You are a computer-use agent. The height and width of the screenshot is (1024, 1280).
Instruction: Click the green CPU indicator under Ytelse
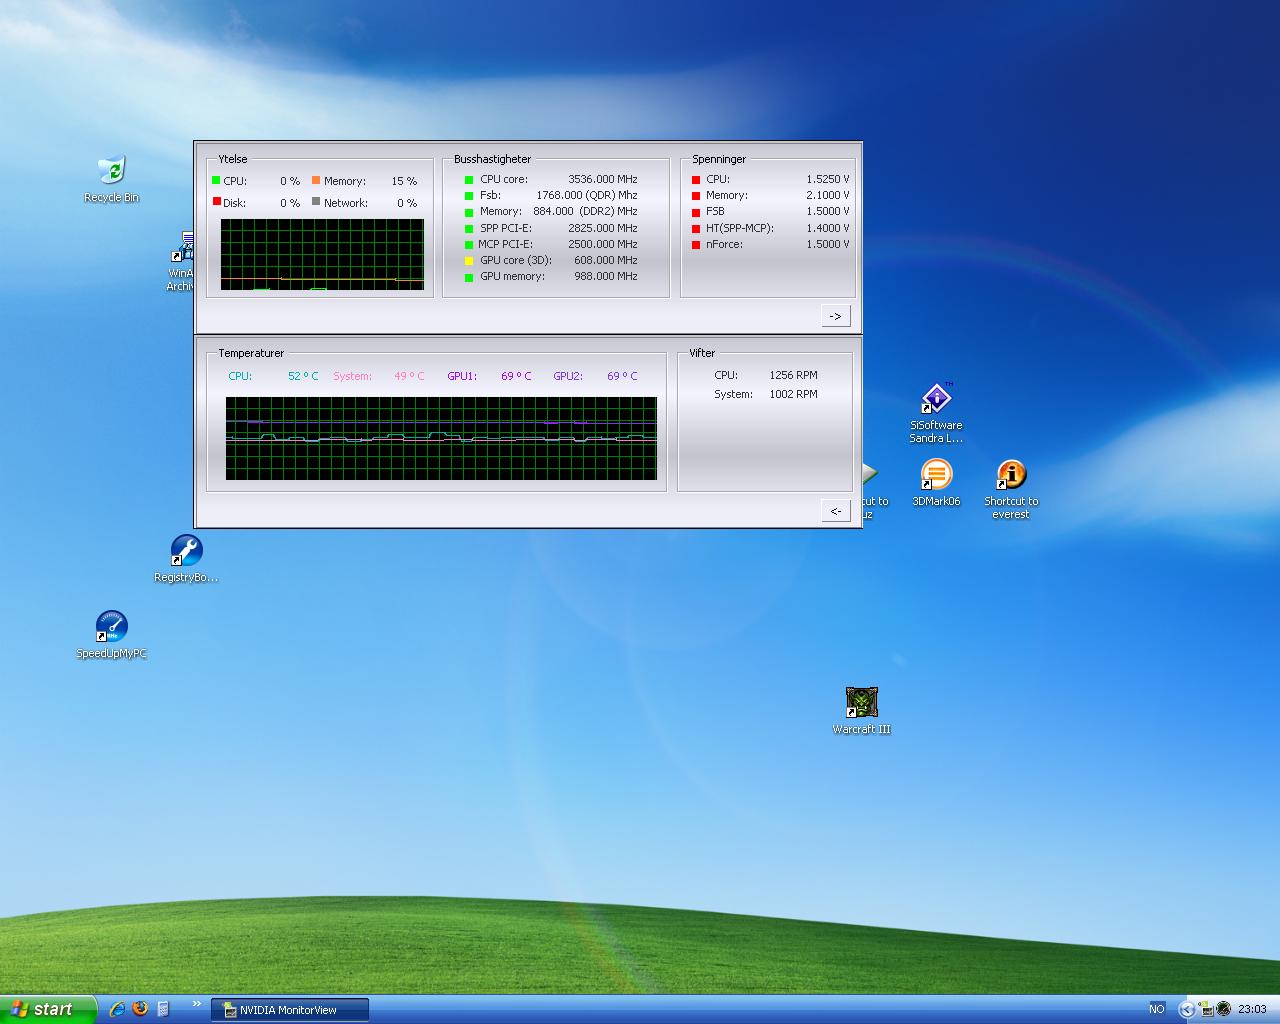click(x=216, y=181)
